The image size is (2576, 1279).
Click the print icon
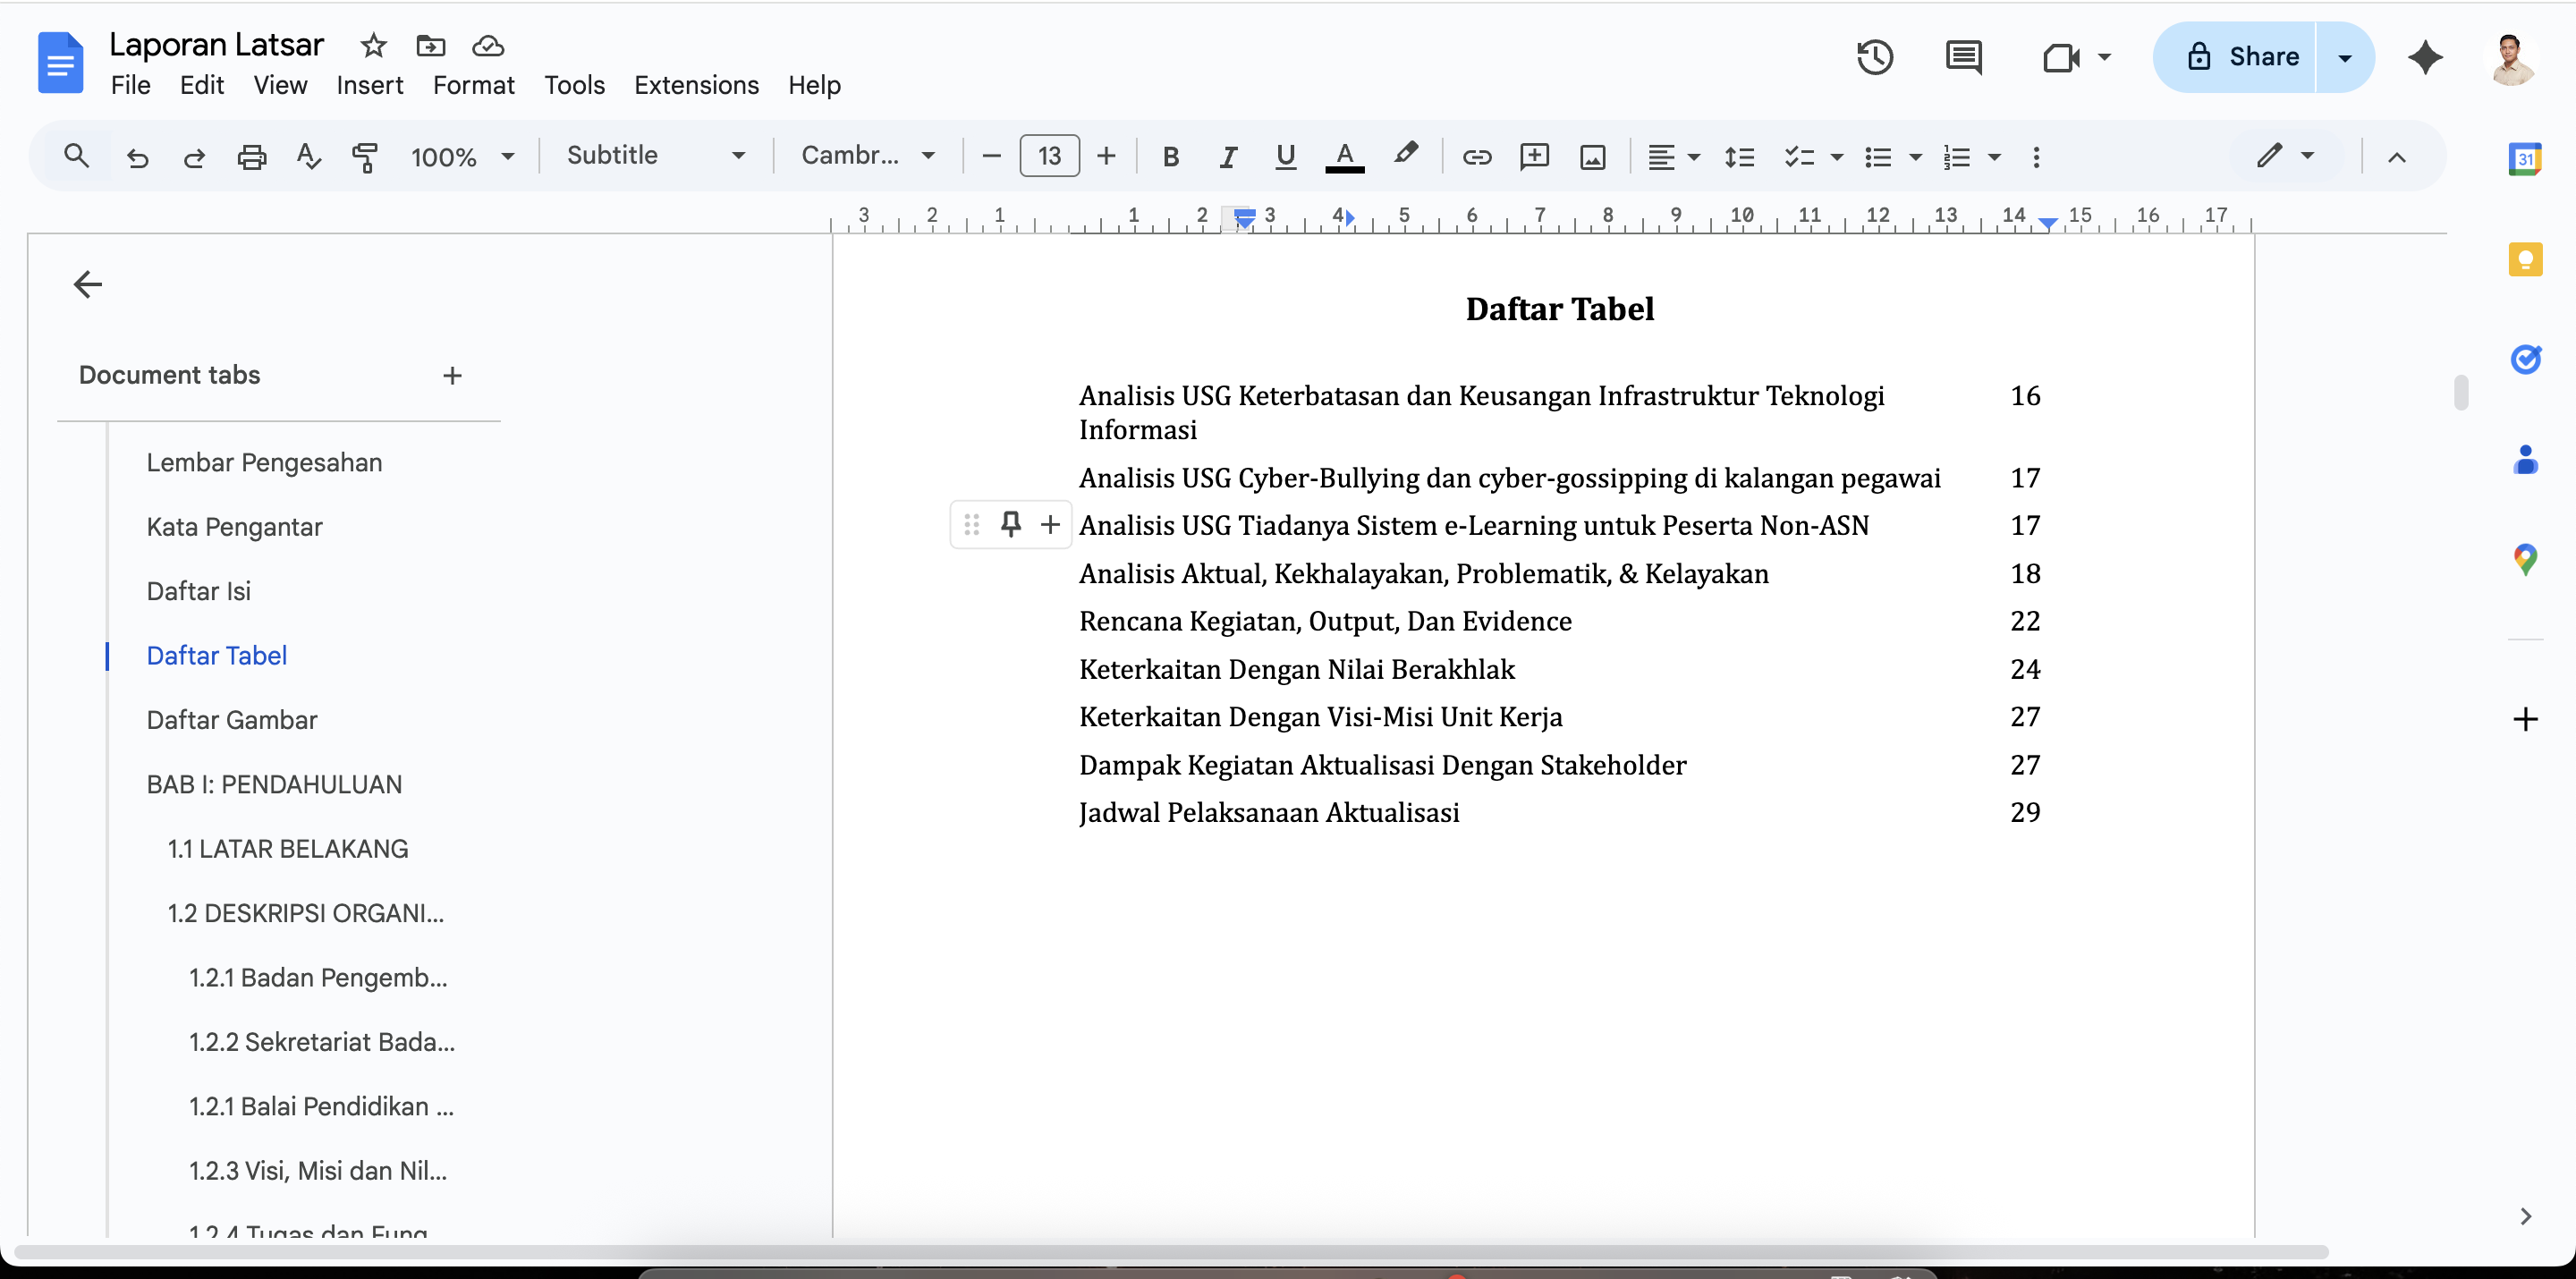click(251, 157)
